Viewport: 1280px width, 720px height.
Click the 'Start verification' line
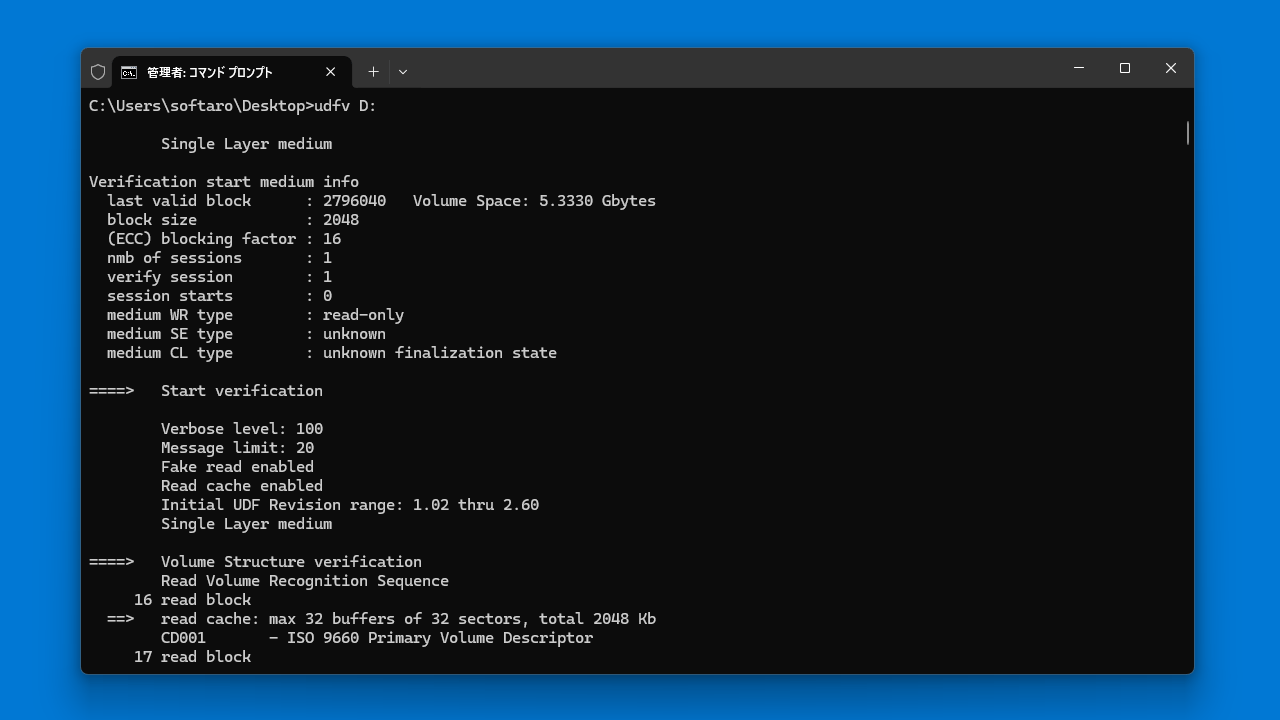206,391
